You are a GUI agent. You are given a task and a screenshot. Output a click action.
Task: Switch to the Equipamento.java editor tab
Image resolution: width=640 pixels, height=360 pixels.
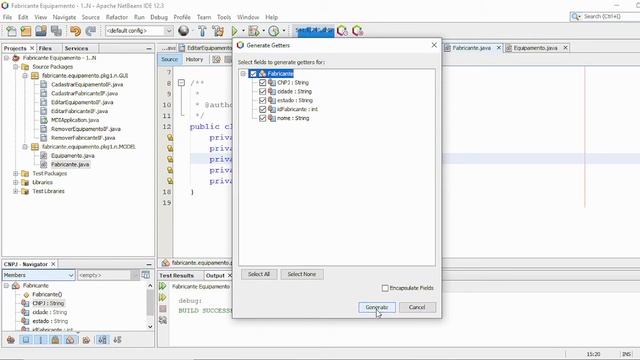tap(535, 48)
